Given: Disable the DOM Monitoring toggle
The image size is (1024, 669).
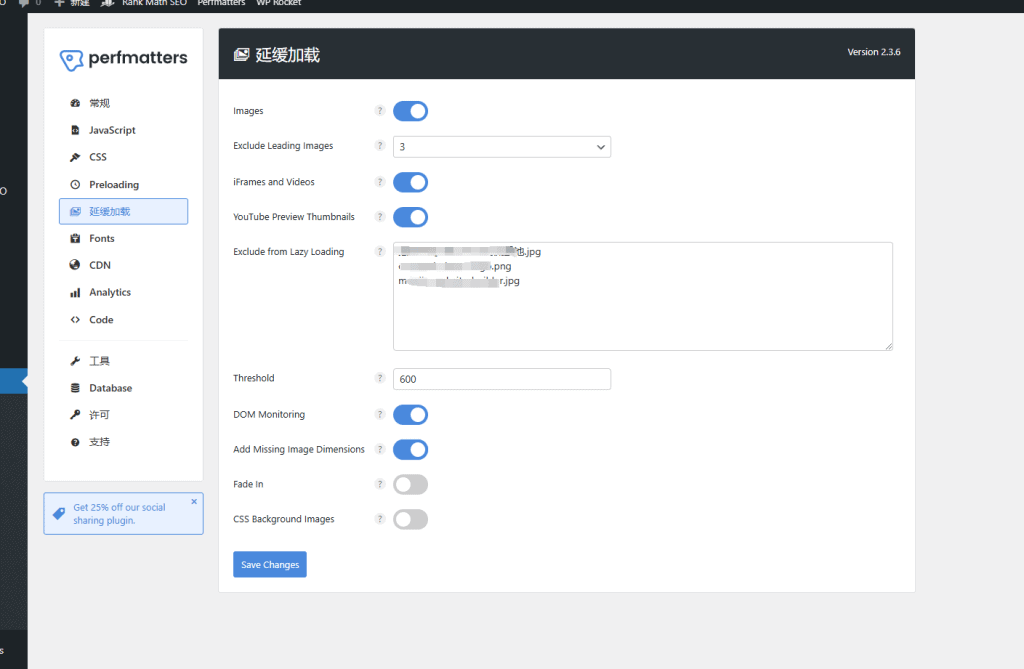Looking at the screenshot, I should [410, 415].
